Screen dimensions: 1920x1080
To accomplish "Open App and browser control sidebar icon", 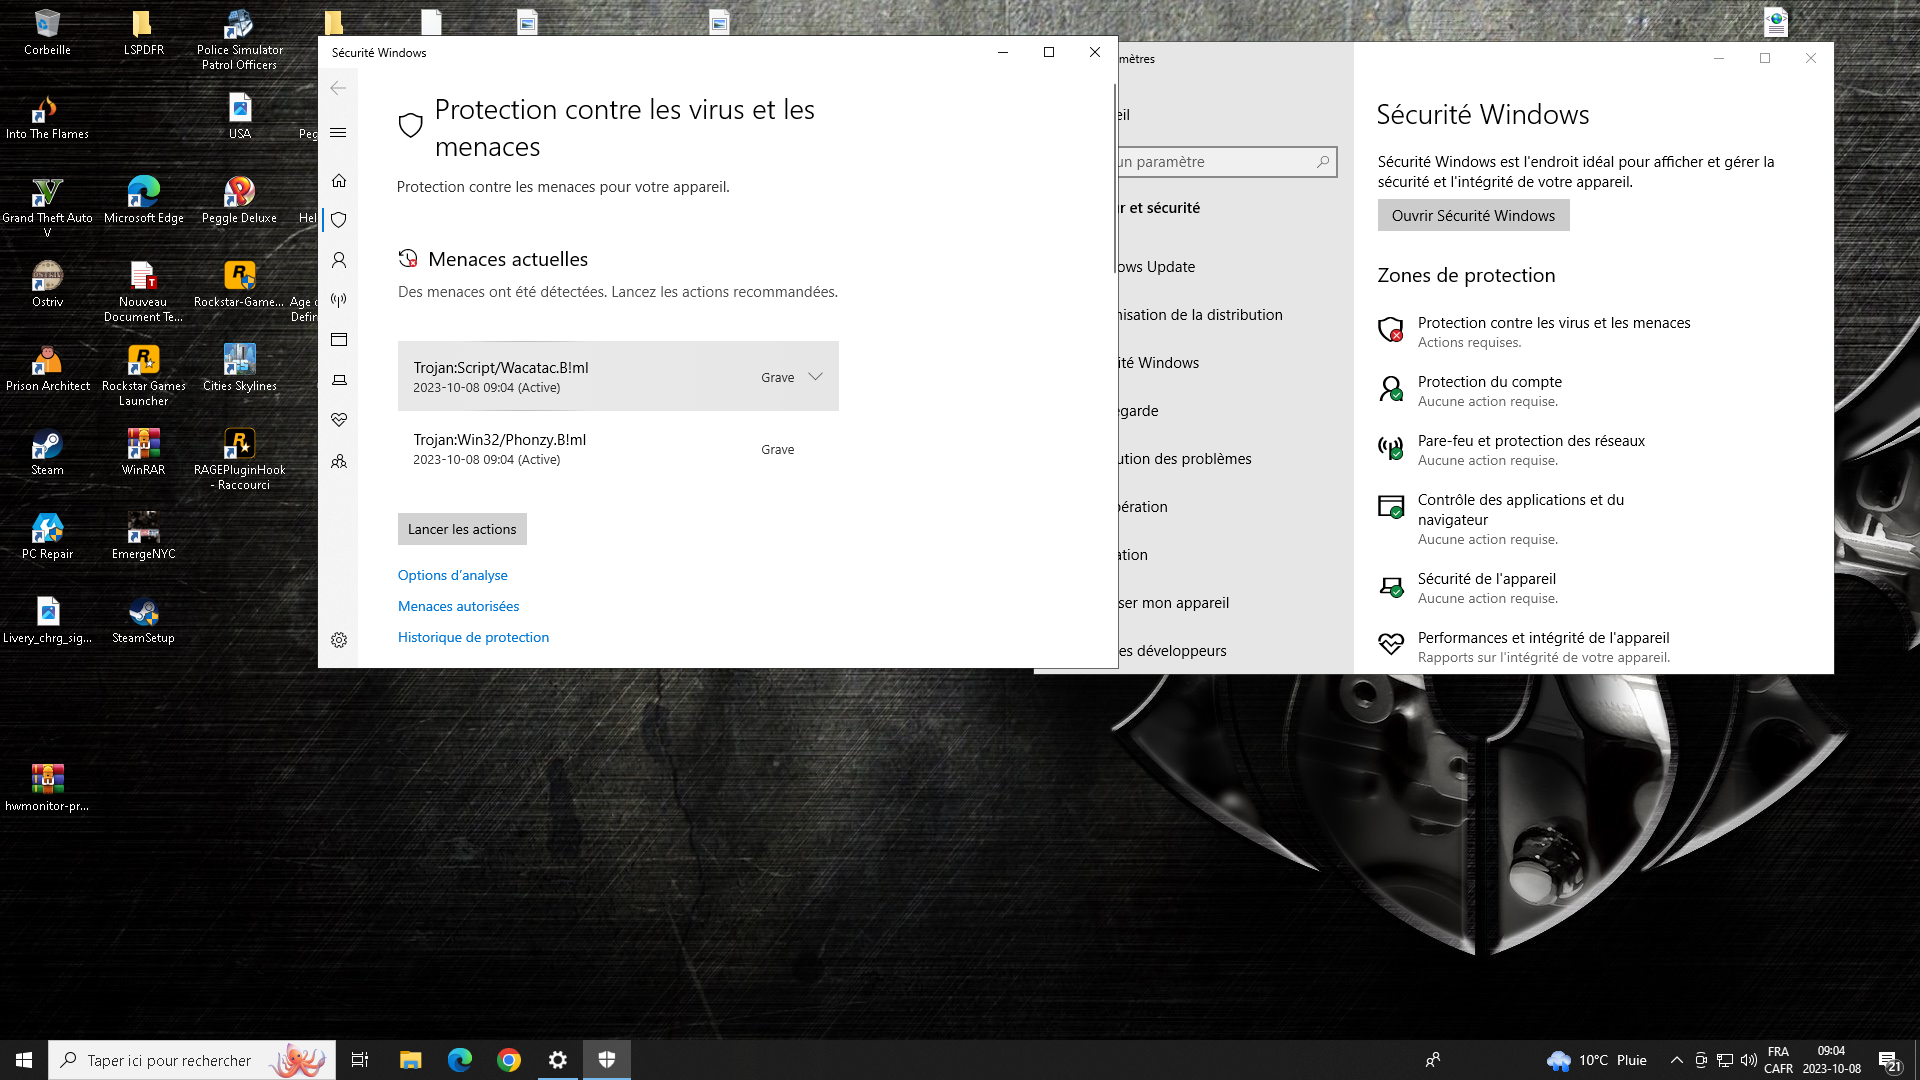I will tap(339, 340).
